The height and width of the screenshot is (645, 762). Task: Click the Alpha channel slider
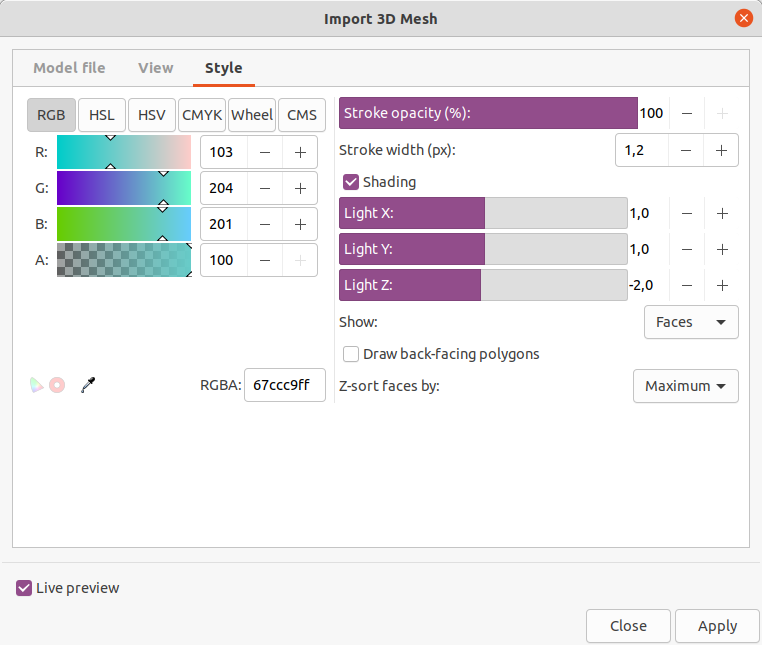(124, 260)
